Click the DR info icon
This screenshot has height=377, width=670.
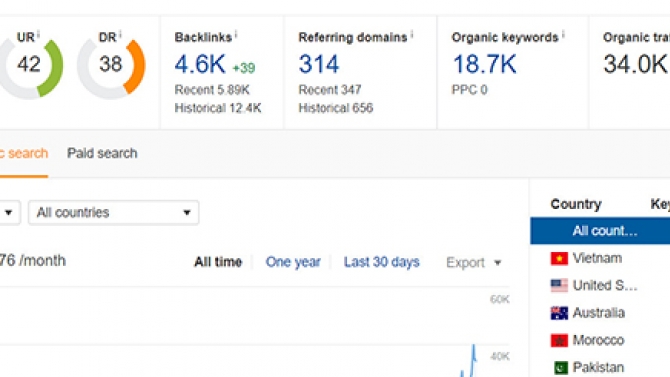pos(120,34)
